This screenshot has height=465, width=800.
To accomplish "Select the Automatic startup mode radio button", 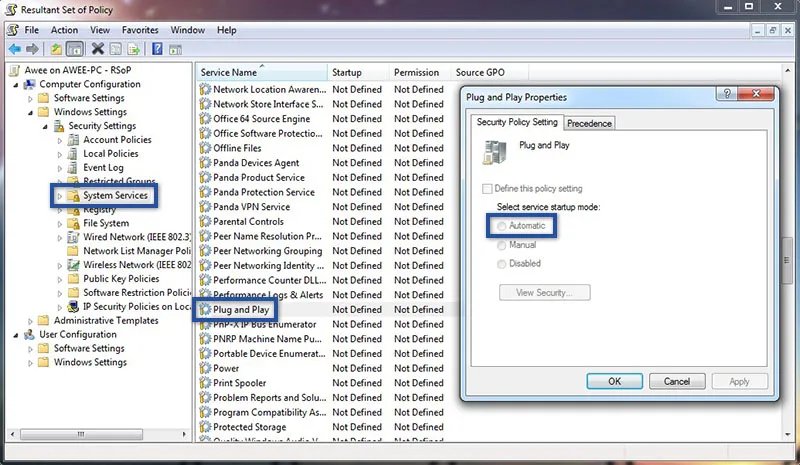I will 502,226.
